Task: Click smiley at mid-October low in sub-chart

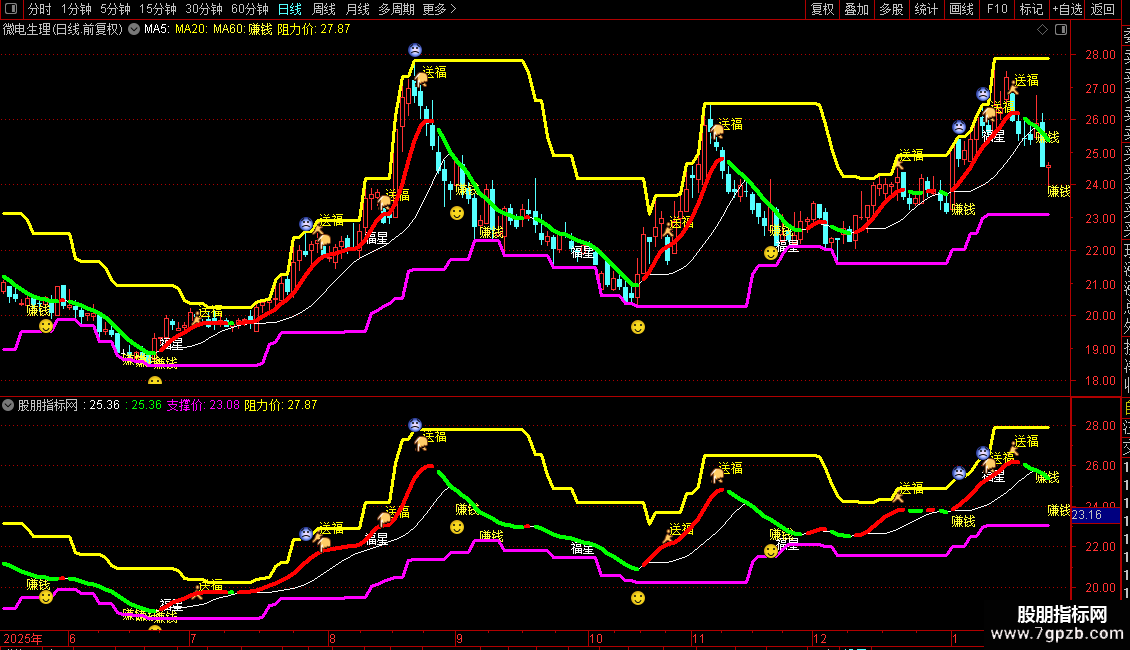Action: point(638,598)
